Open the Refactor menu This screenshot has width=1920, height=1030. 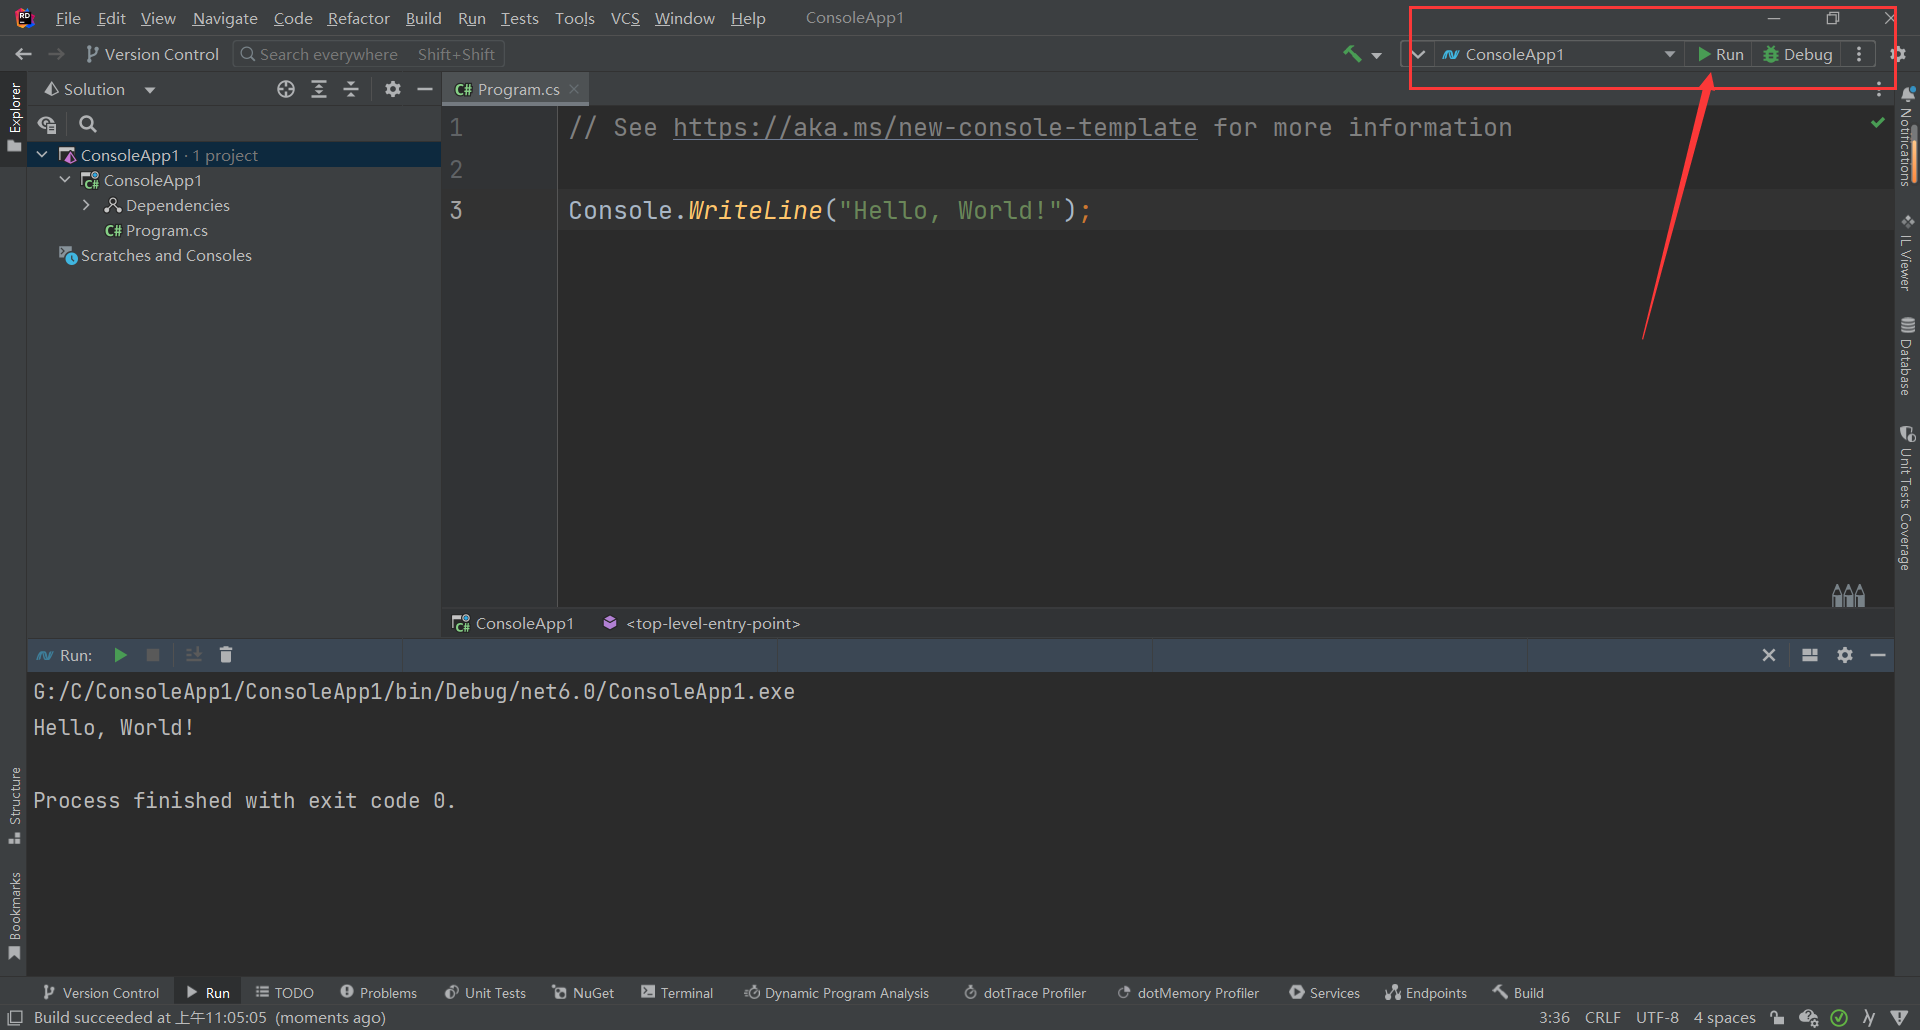pyautogui.click(x=358, y=18)
